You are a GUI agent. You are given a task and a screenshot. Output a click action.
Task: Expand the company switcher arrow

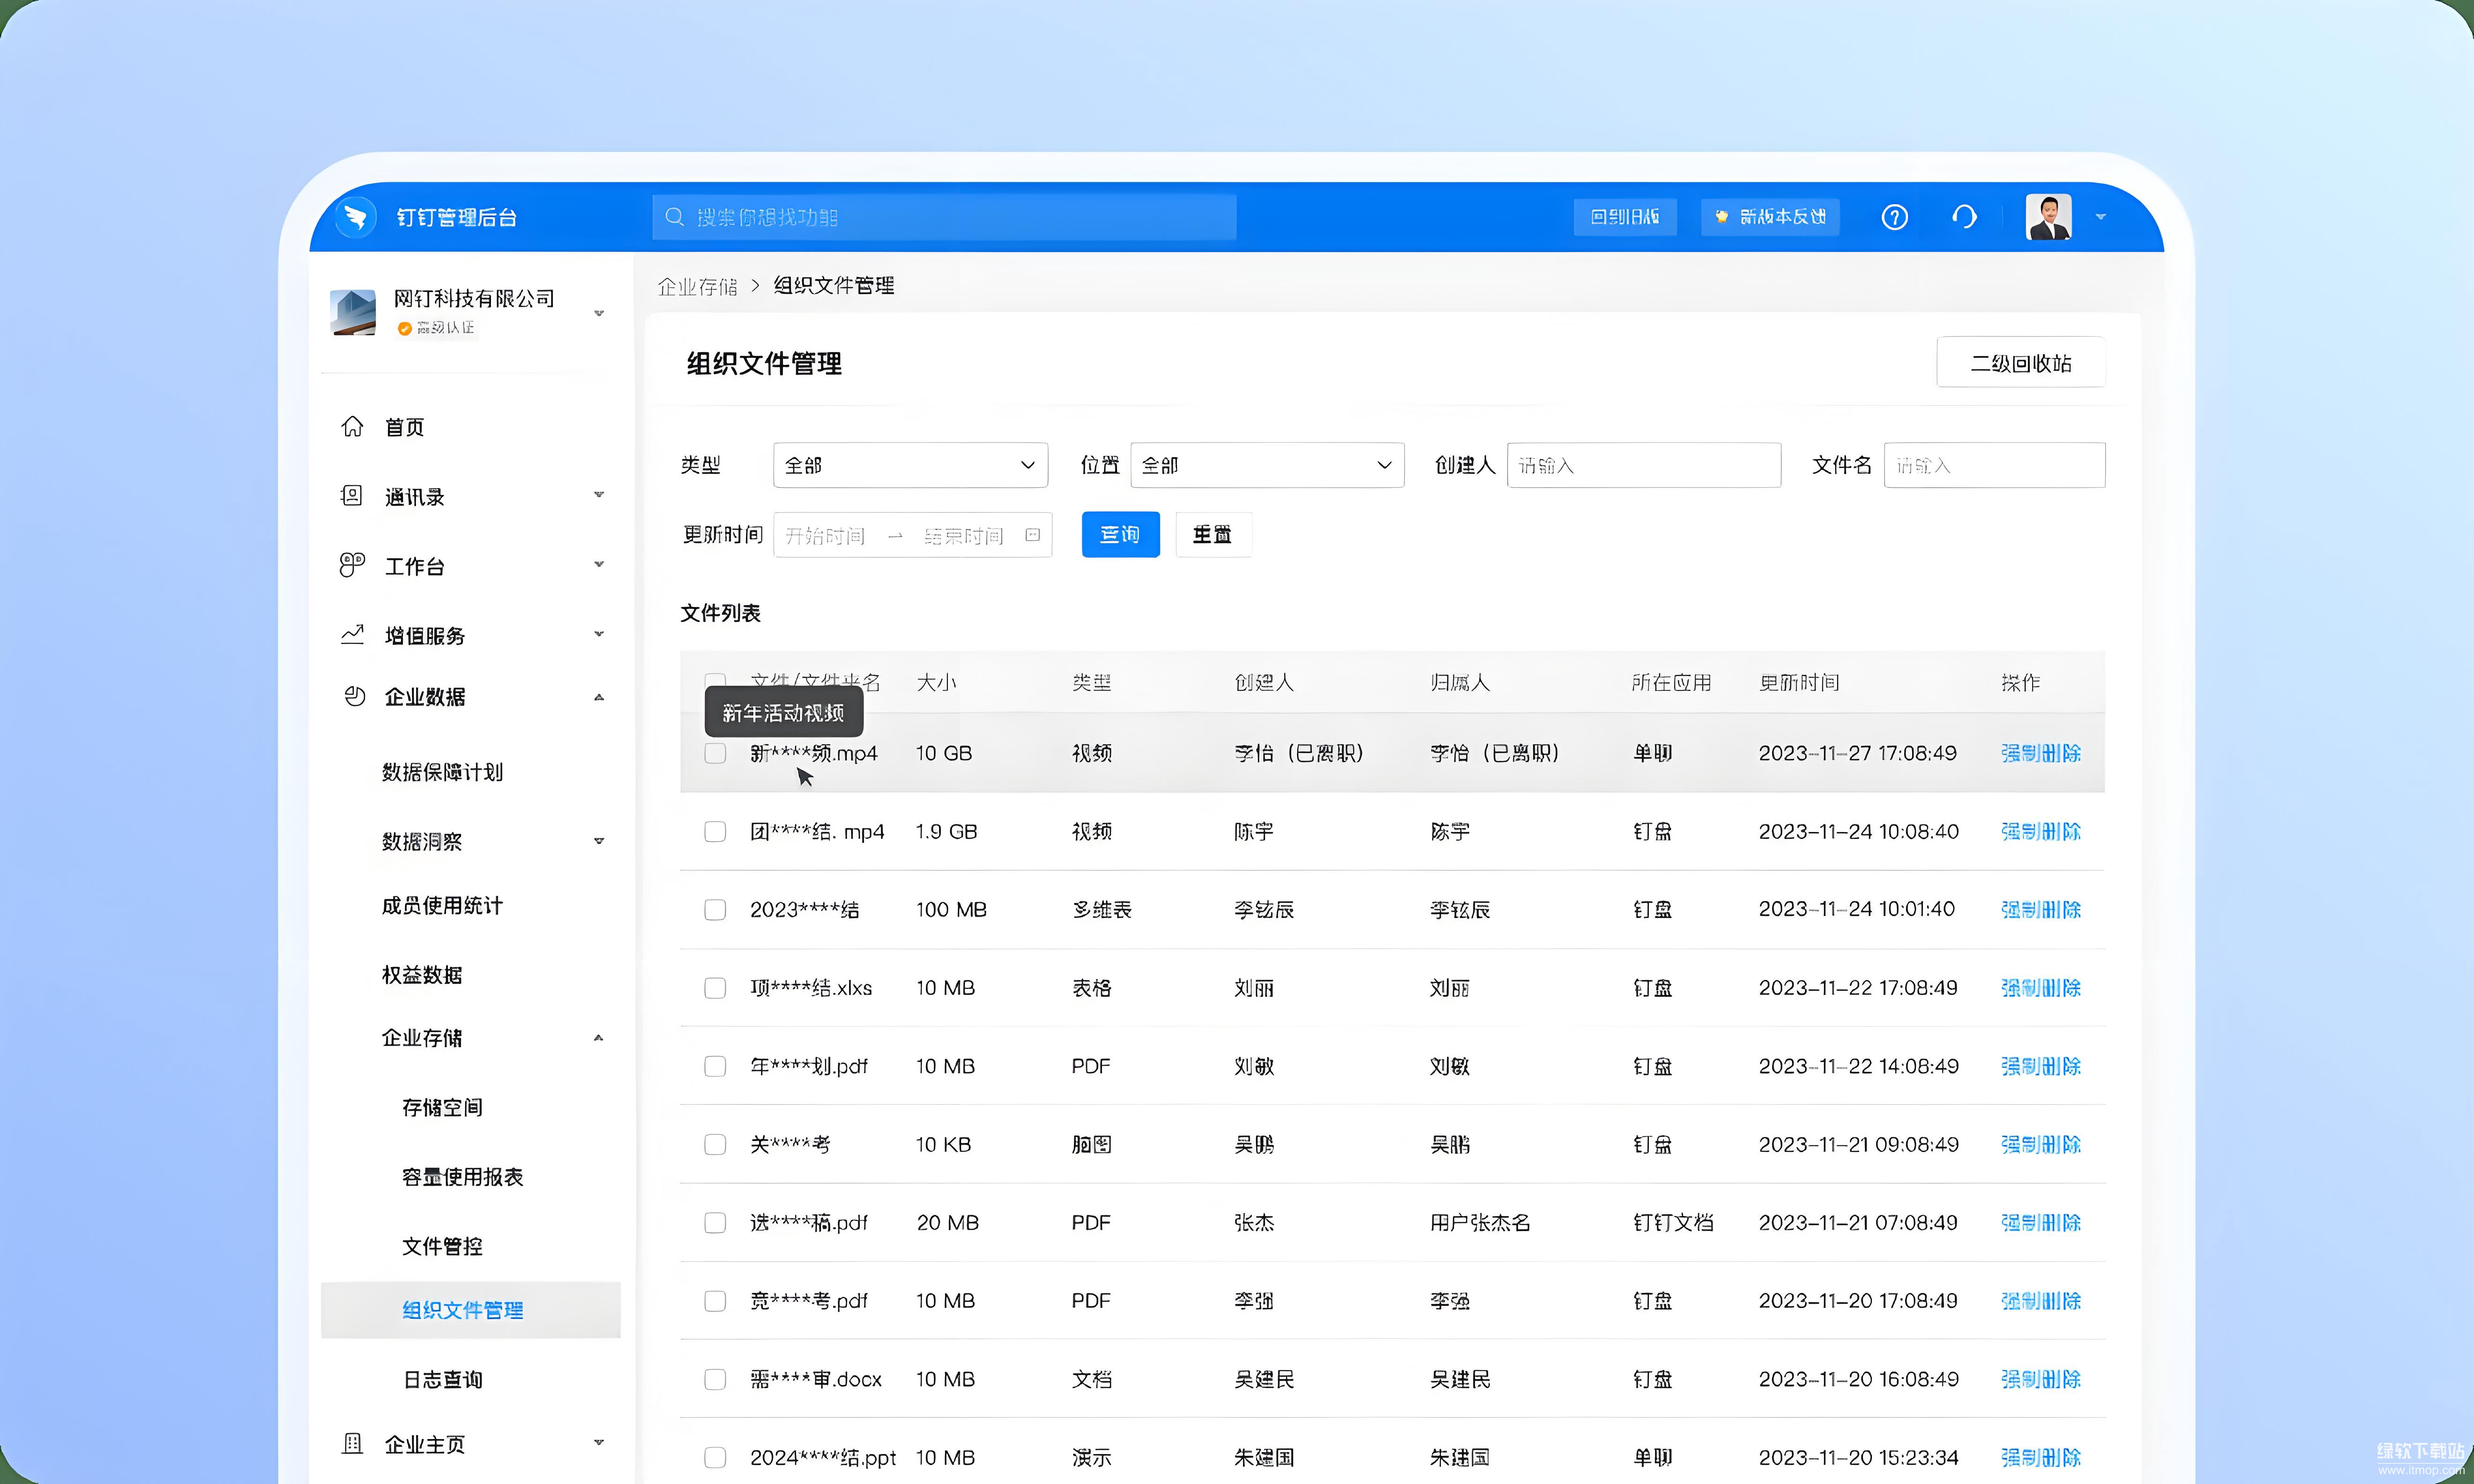pos(599,313)
